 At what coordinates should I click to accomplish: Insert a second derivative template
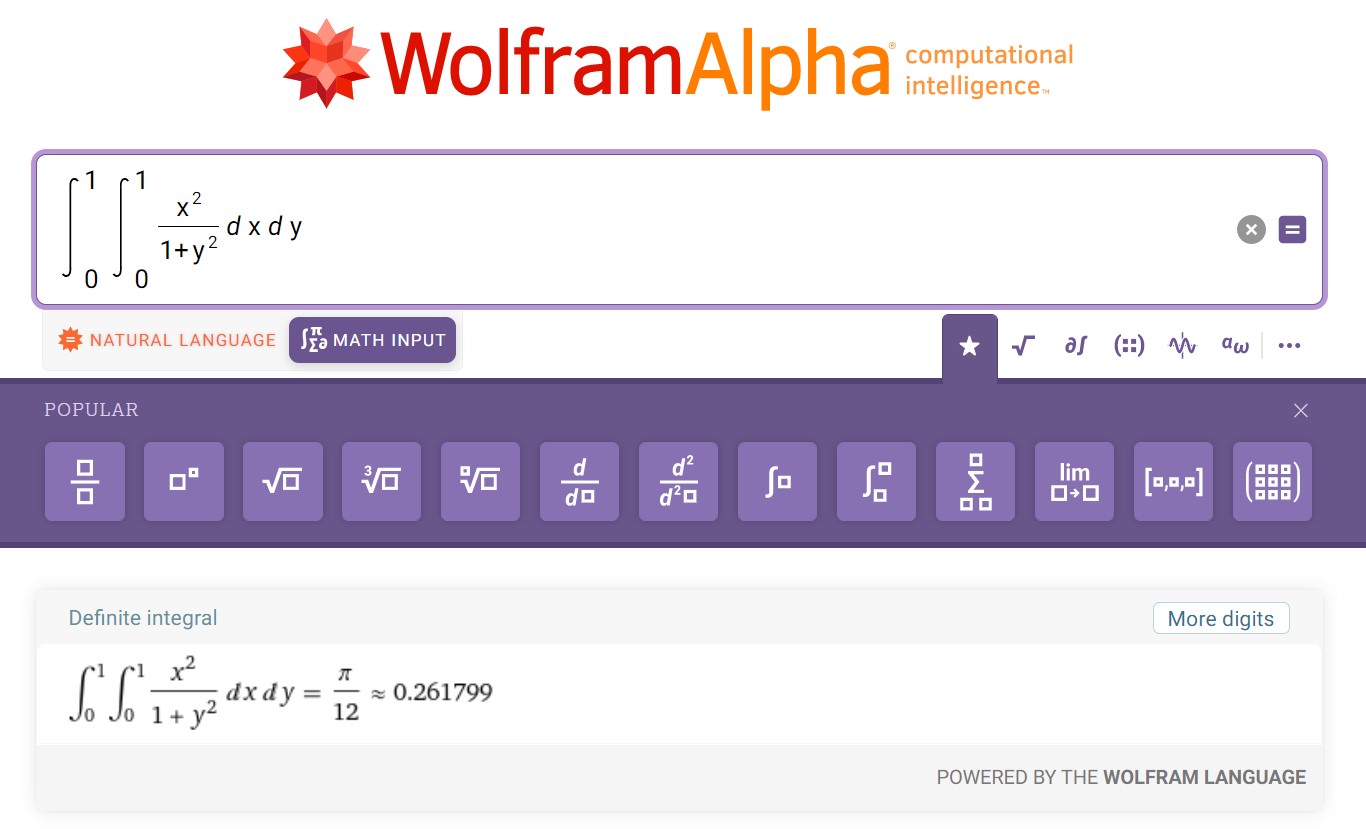[x=679, y=482]
